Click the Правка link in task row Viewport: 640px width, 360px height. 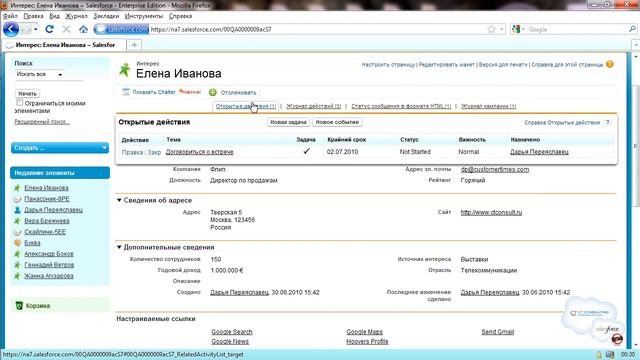[x=132, y=152]
